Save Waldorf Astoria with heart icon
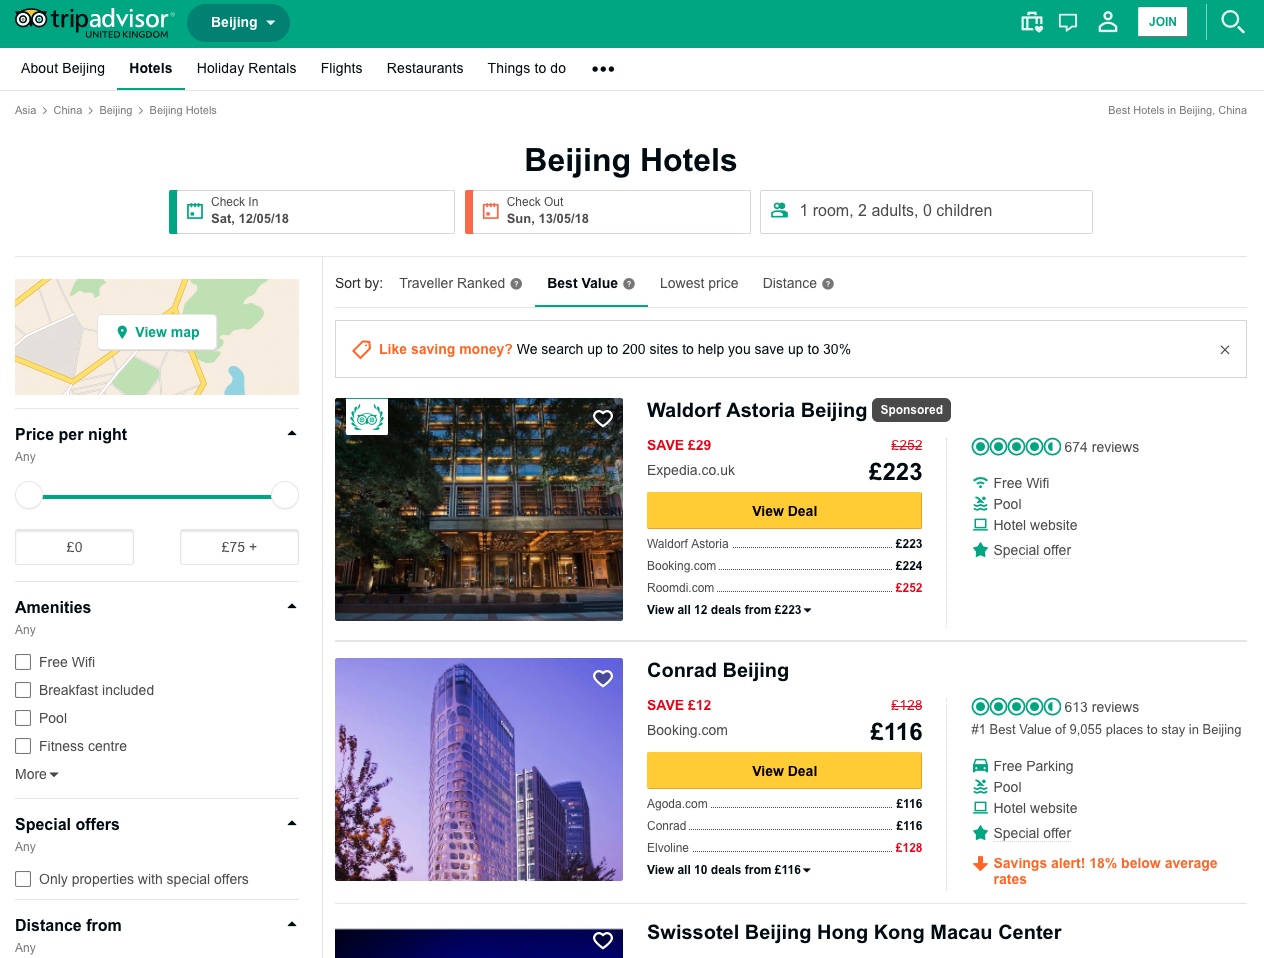Screen dimensions: 1264x958 pos(603,418)
